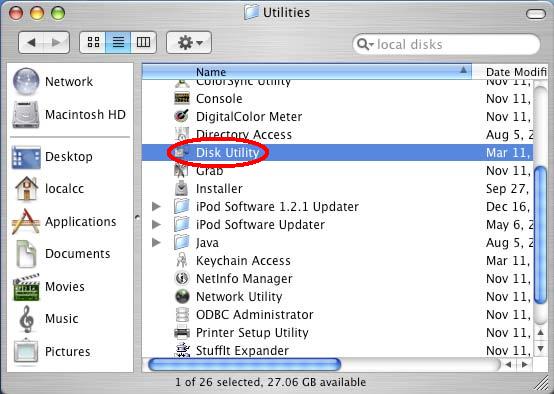Viewport: 554px width, 394px height.
Task: Switch to icon view
Action: (93, 42)
